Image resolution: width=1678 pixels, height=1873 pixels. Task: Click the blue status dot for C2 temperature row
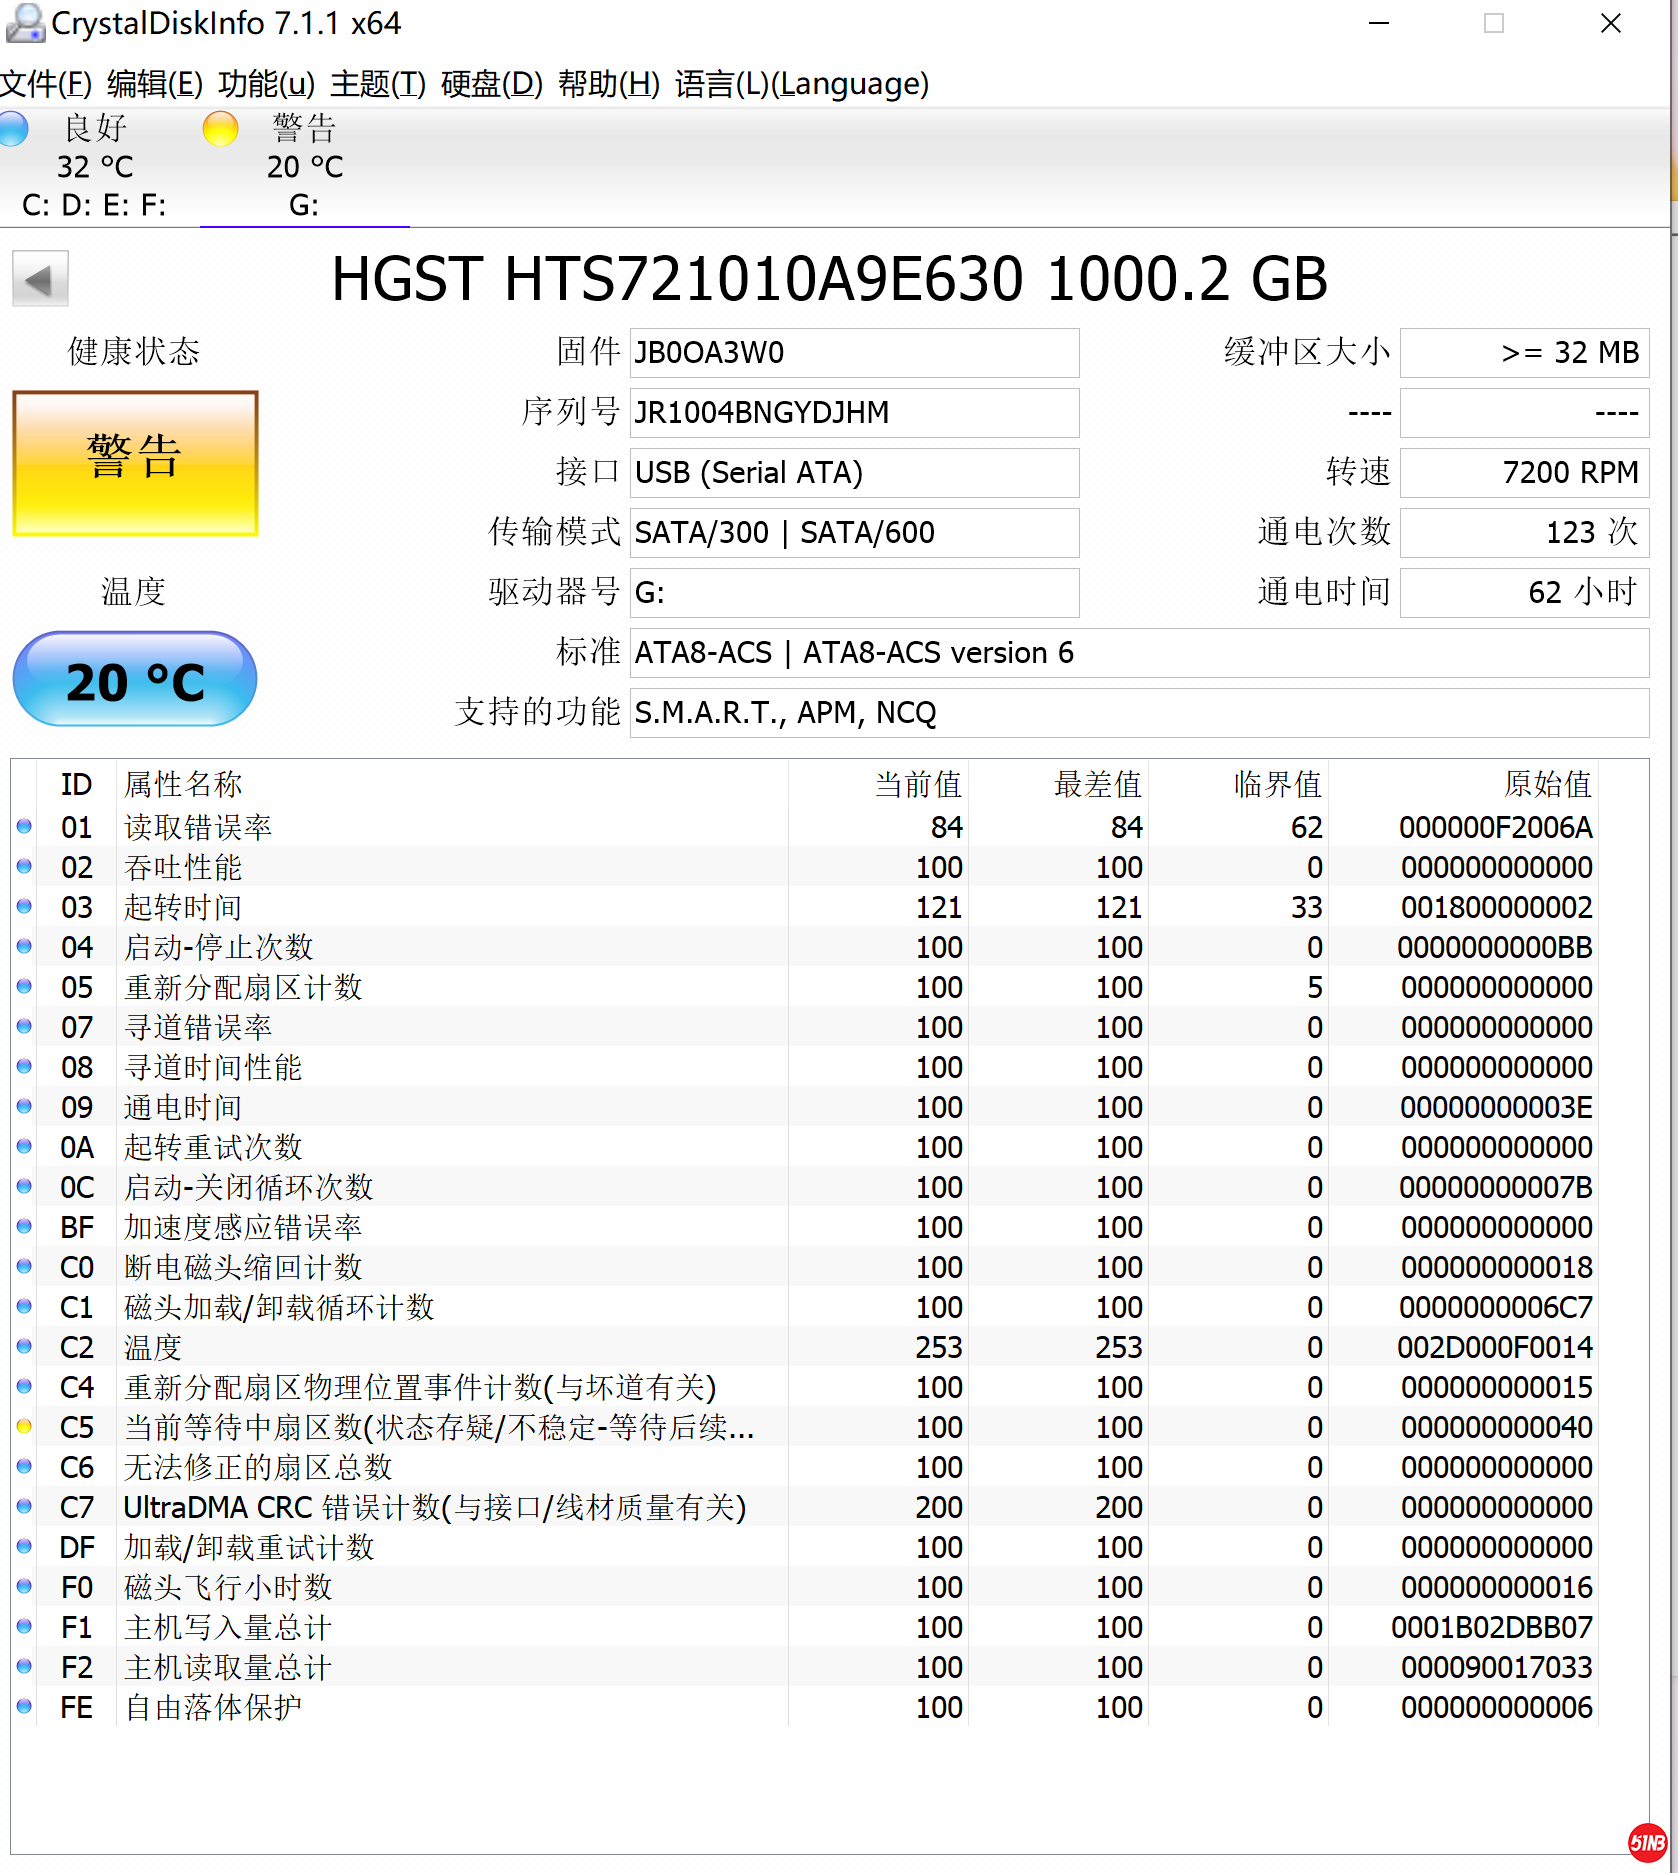coord(25,1347)
